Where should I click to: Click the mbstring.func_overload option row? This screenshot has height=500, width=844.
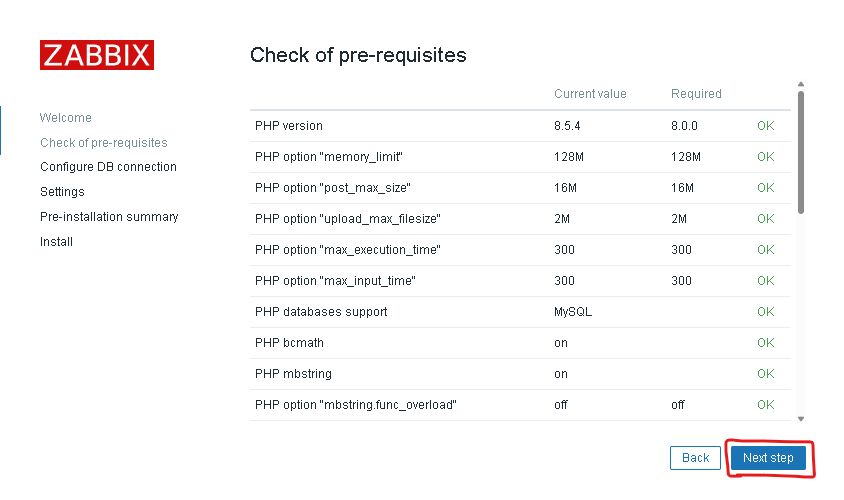click(x=520, y=405)
